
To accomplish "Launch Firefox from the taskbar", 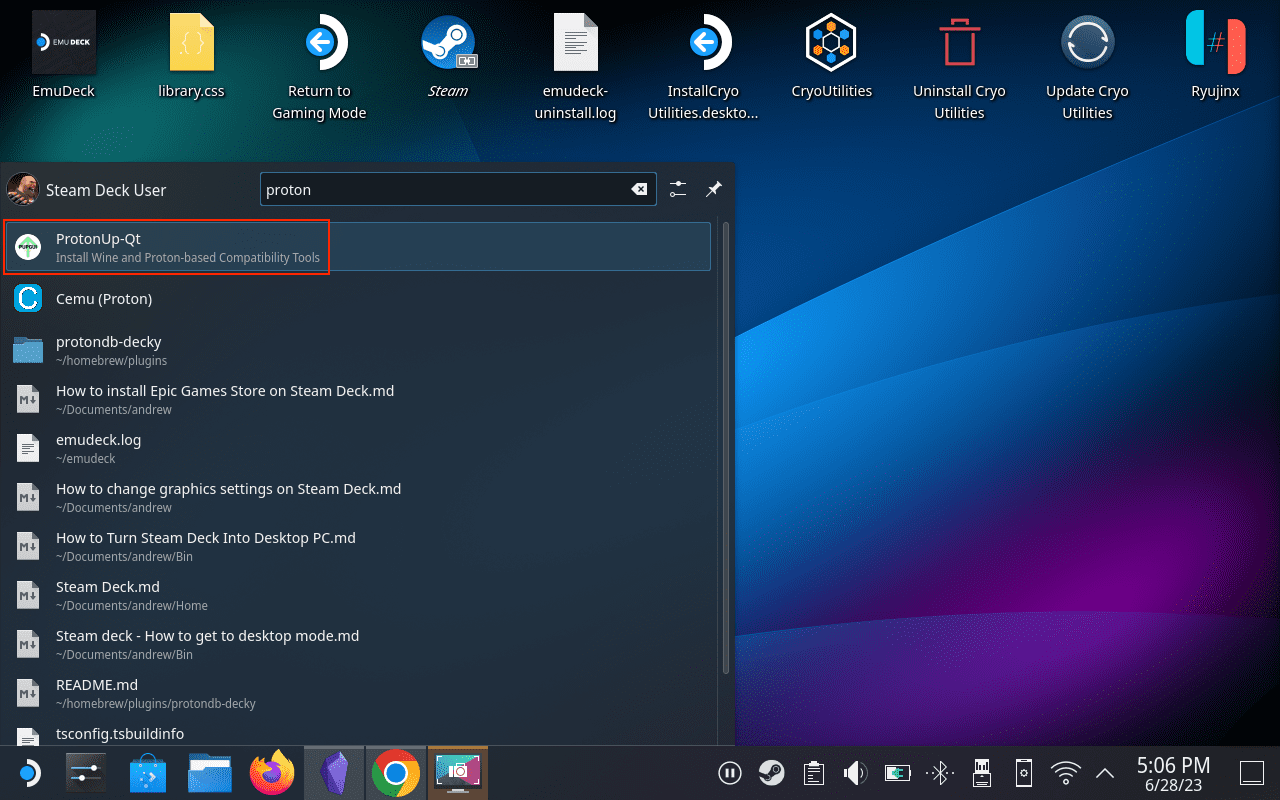I will click(x=272, y=773).
